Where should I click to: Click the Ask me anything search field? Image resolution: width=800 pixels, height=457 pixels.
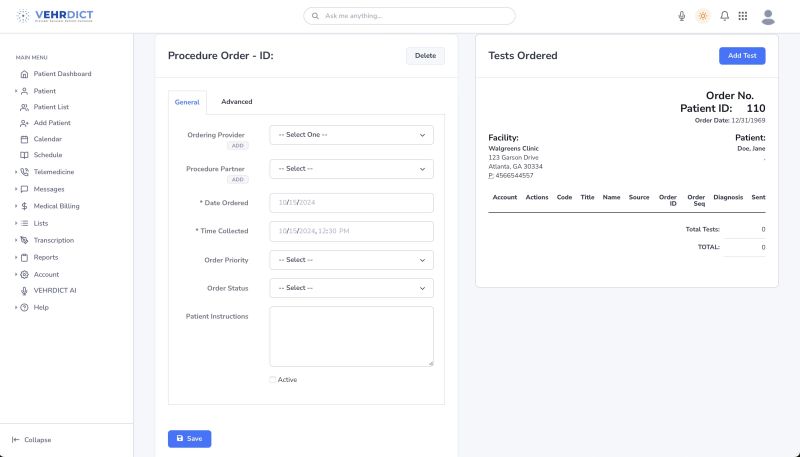pos(409,16)
